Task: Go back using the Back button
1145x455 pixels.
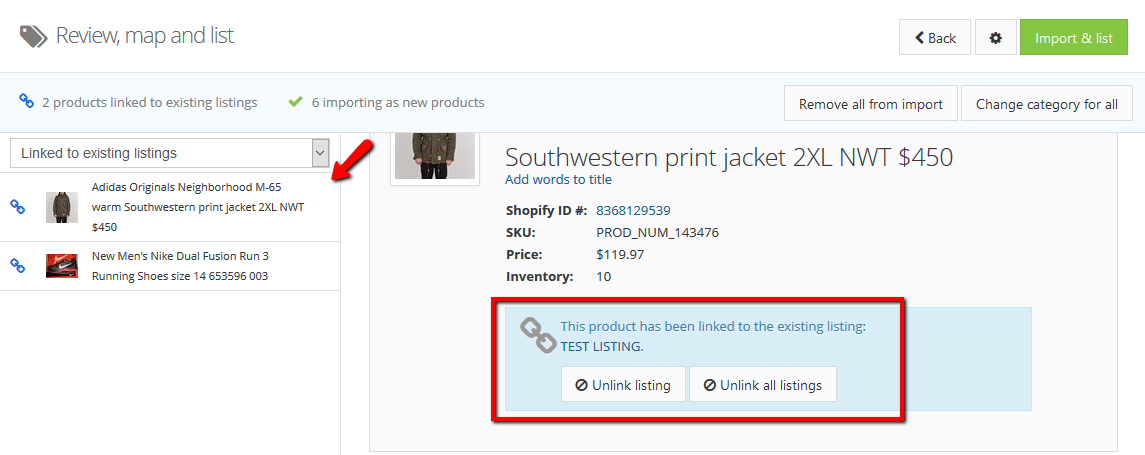Action: coord(934,38)
